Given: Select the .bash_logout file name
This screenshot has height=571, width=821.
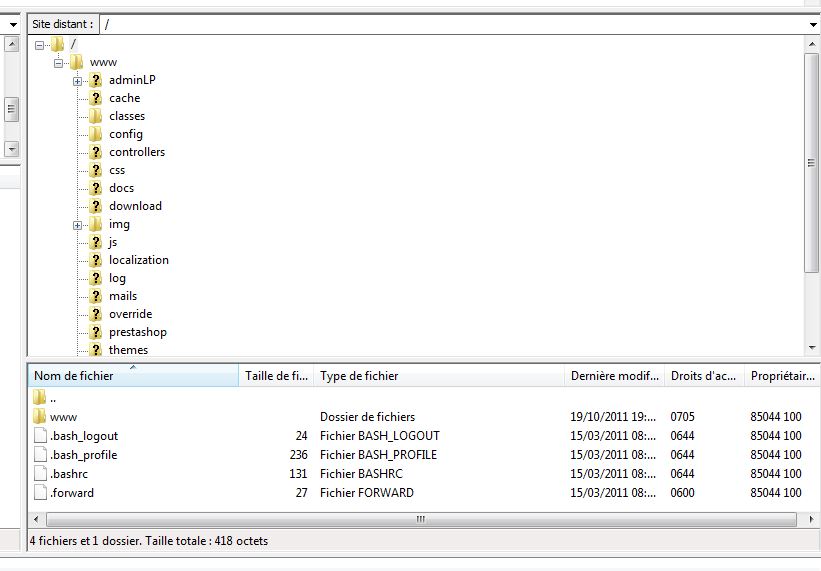Looking at the screenshot, I should [84, 436].
